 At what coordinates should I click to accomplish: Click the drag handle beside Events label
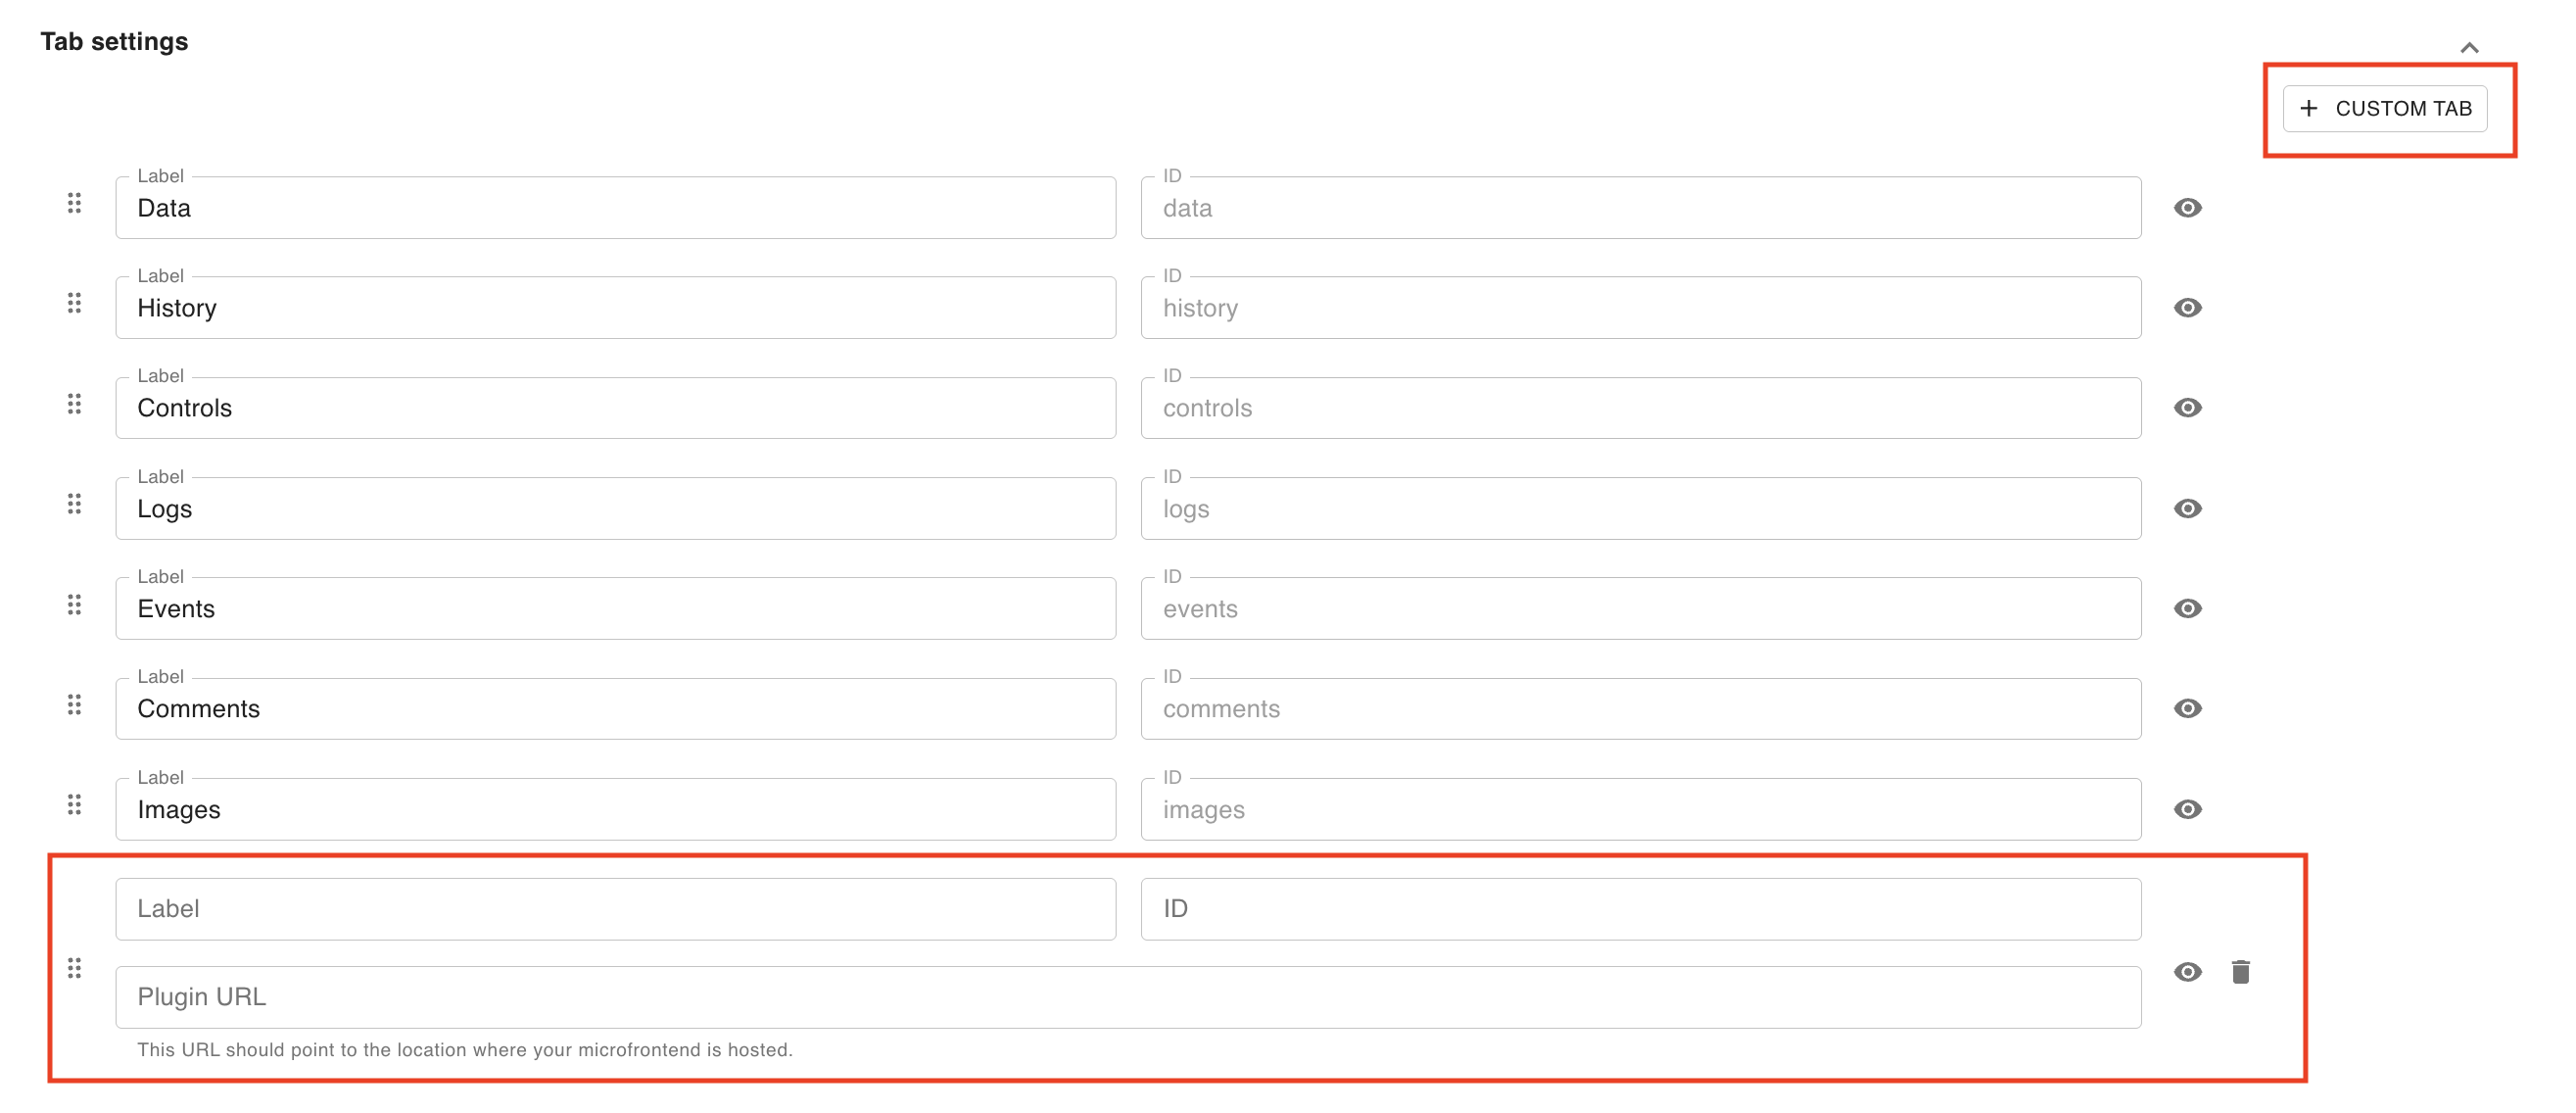pyautogui.click(x=75, y=605)
